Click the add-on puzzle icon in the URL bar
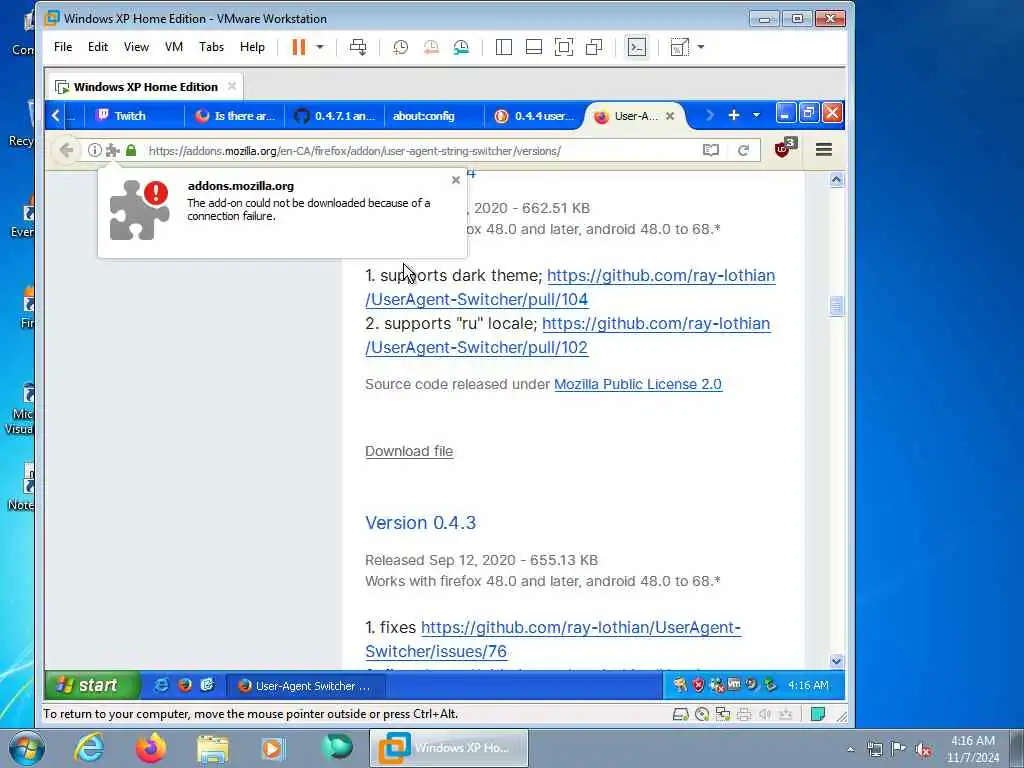The image size is (1024, 768). (x=112, y=150)
